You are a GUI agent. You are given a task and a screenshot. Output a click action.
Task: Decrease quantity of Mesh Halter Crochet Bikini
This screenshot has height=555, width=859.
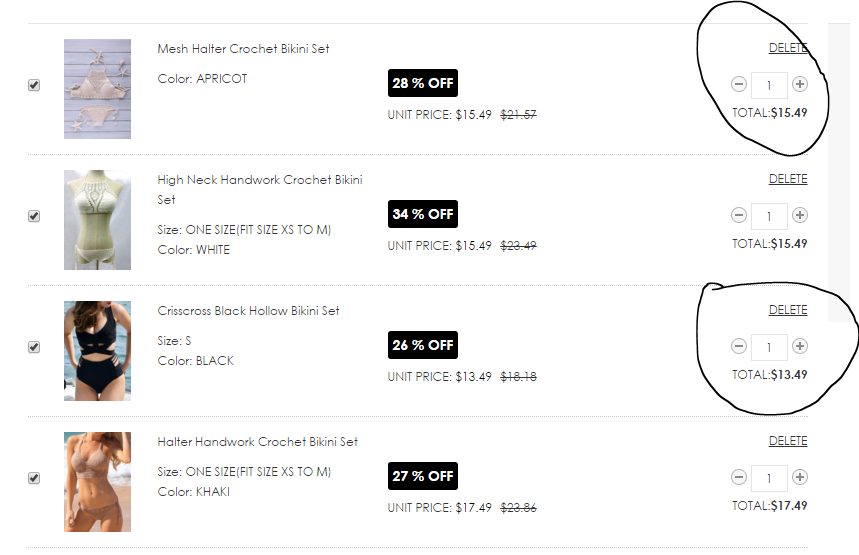tap(739, 85)
